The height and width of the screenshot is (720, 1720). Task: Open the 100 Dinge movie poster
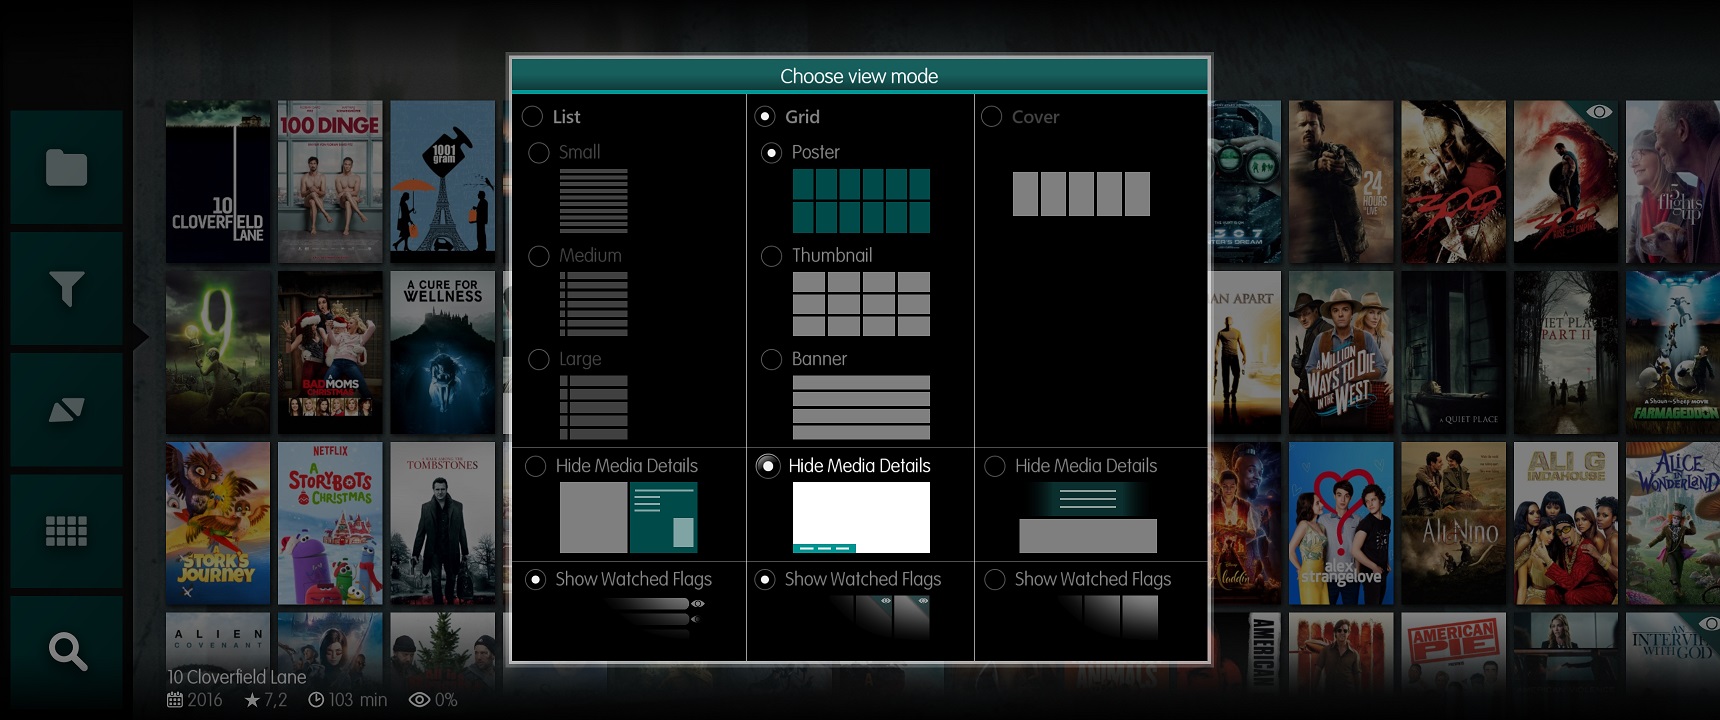point(330,182)
